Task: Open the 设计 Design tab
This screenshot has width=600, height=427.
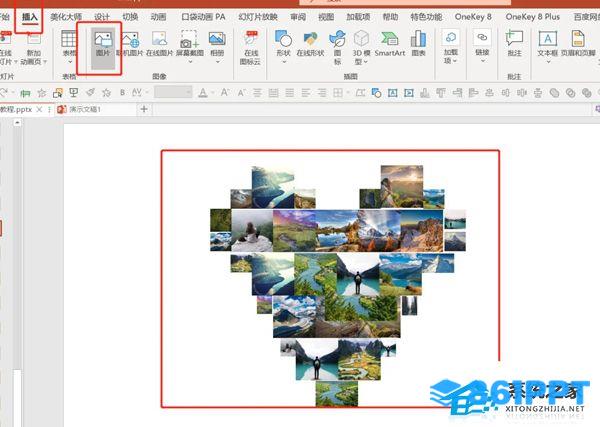Action: click(102, 17)
